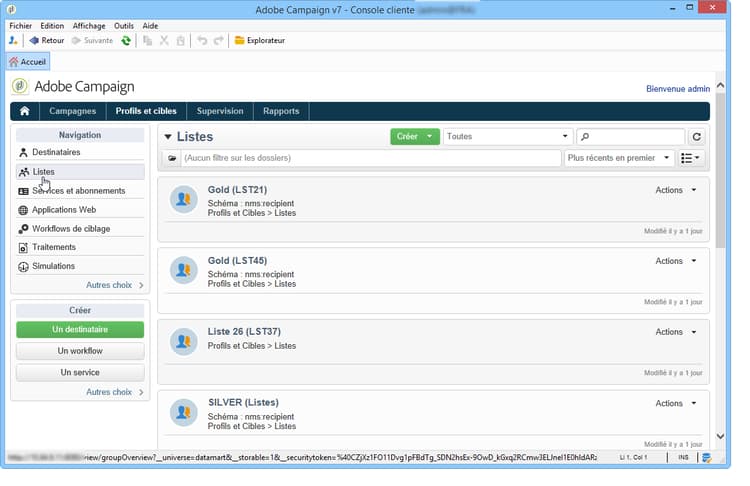Switch to the Supervision tab
The width and height of the screenshot is (750, 486).
coord(220,111)
